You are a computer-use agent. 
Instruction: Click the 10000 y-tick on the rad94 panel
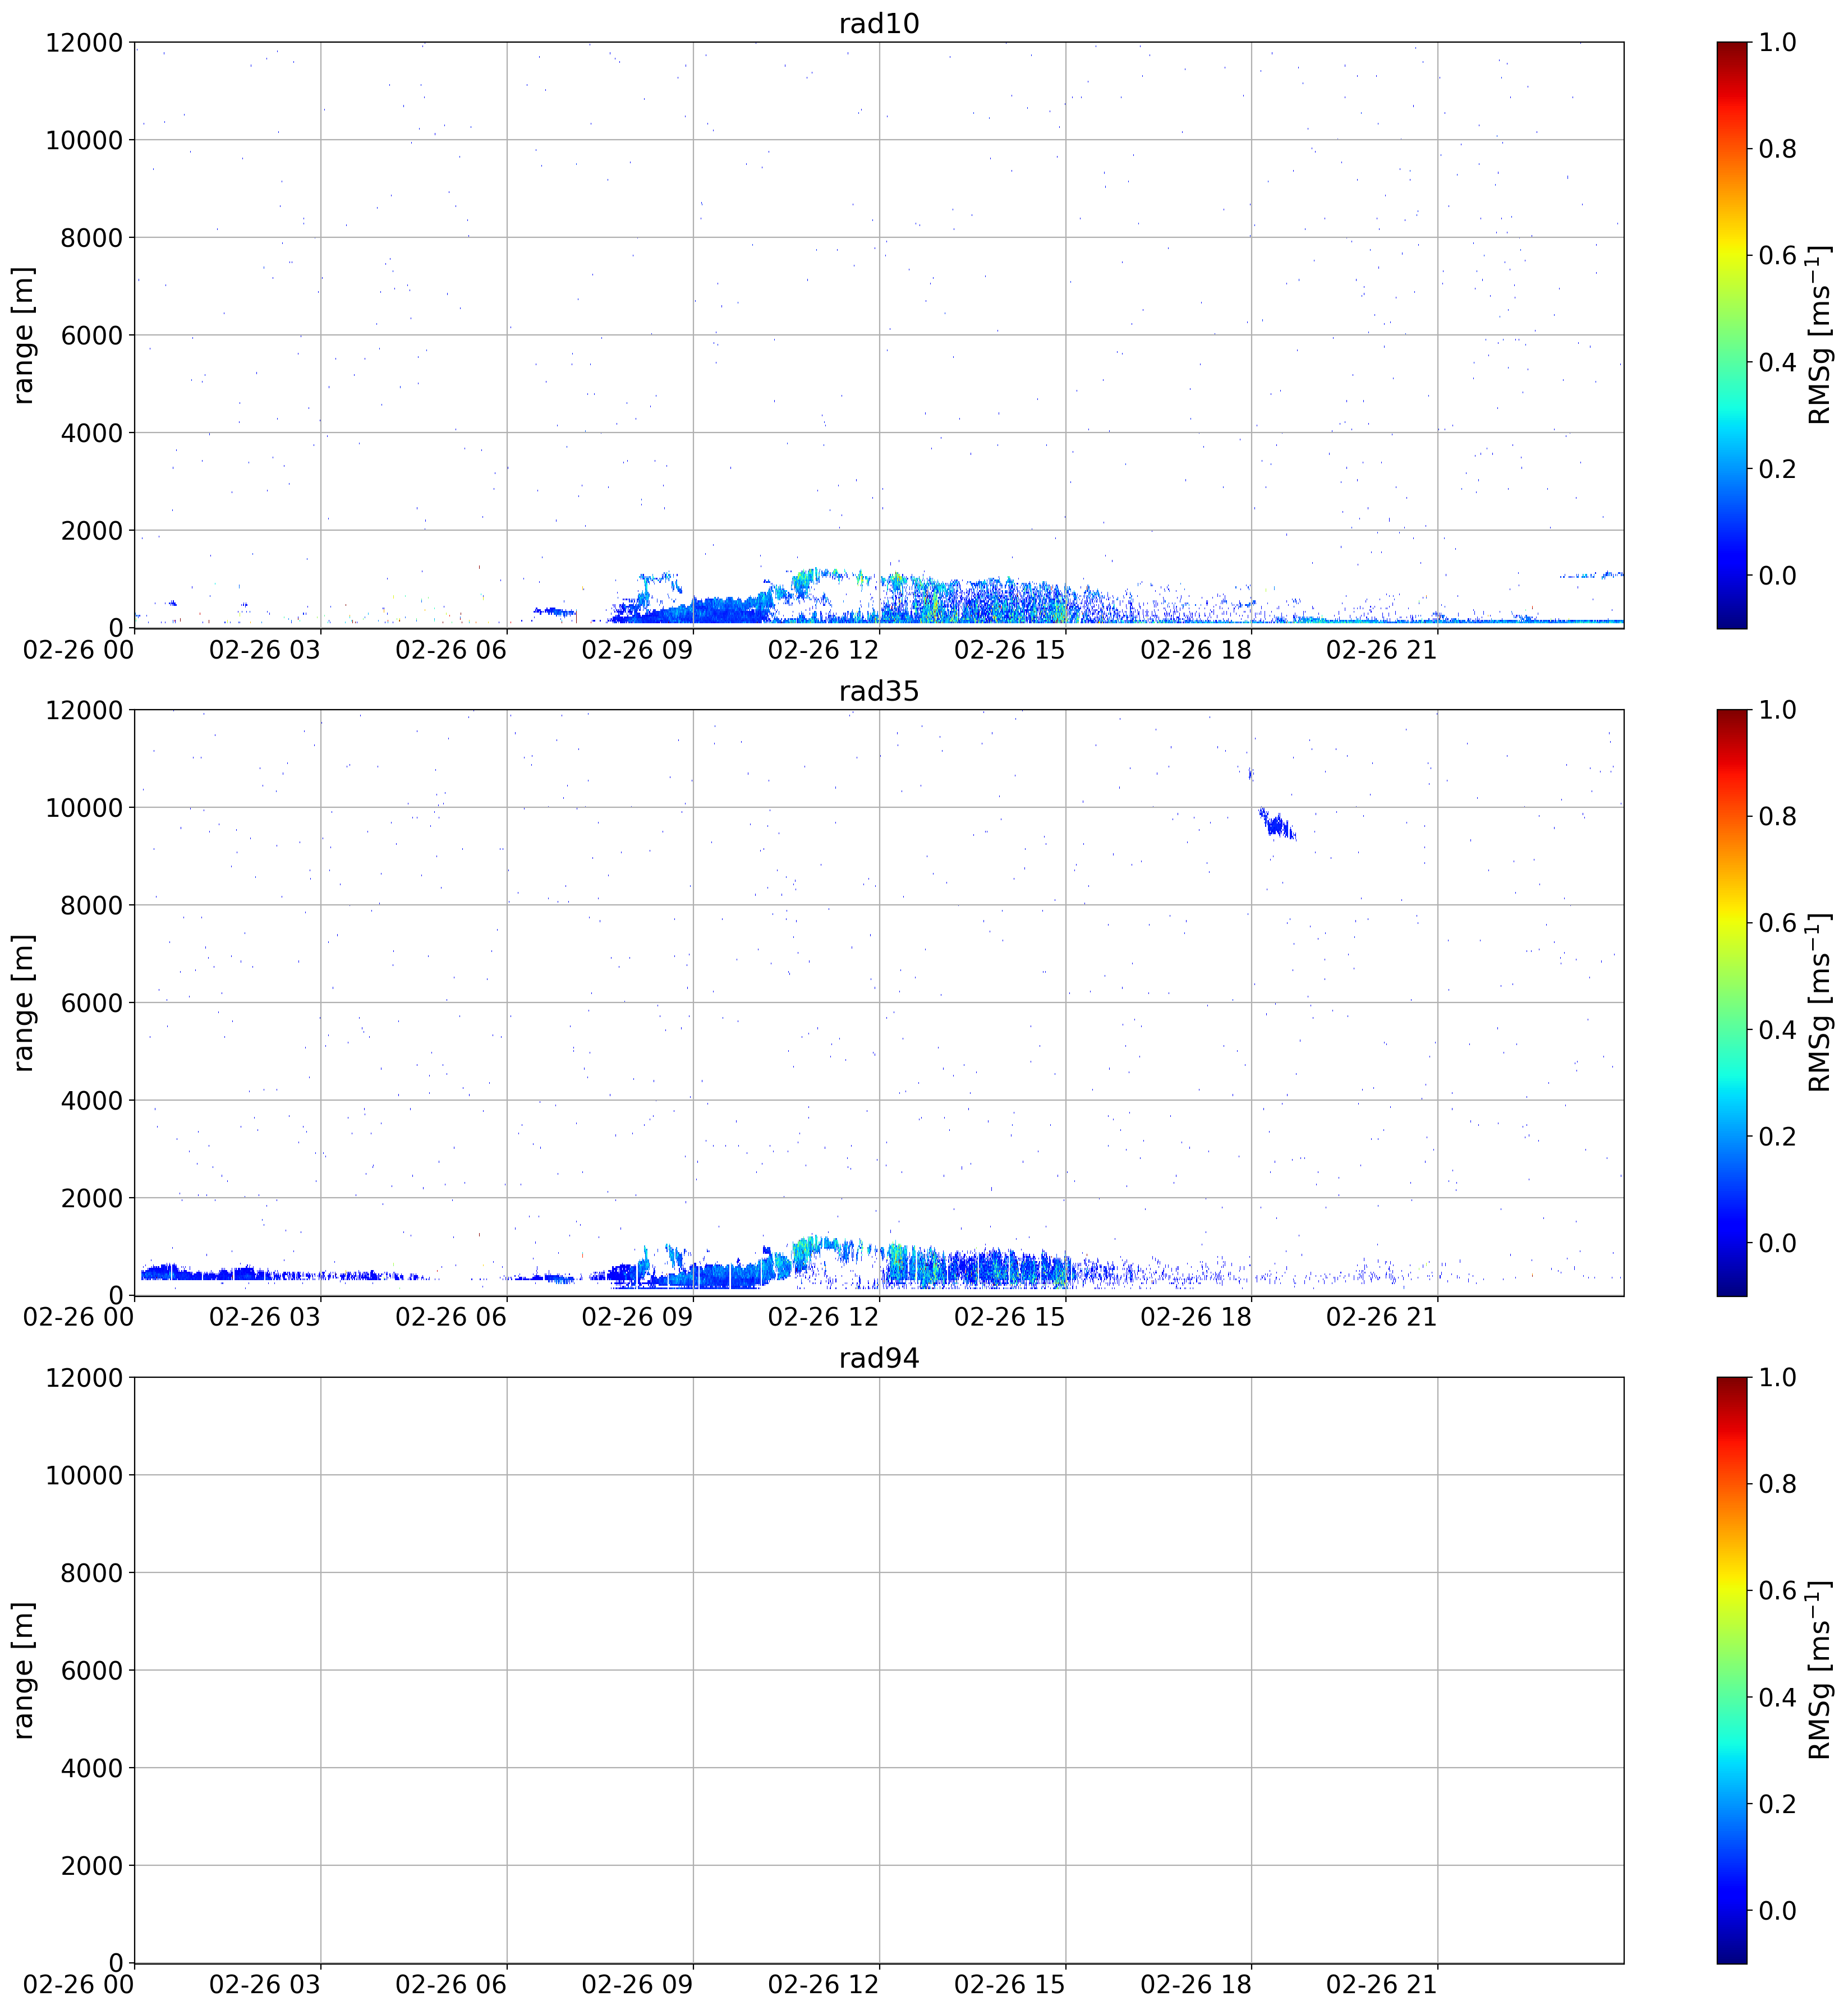tap(84, 1475)
